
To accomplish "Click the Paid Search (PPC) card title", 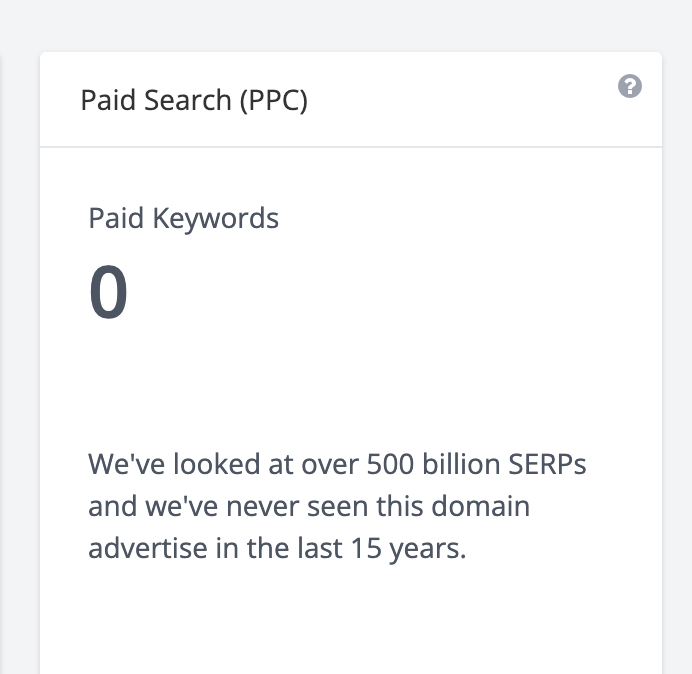I will tap(194, 101).
